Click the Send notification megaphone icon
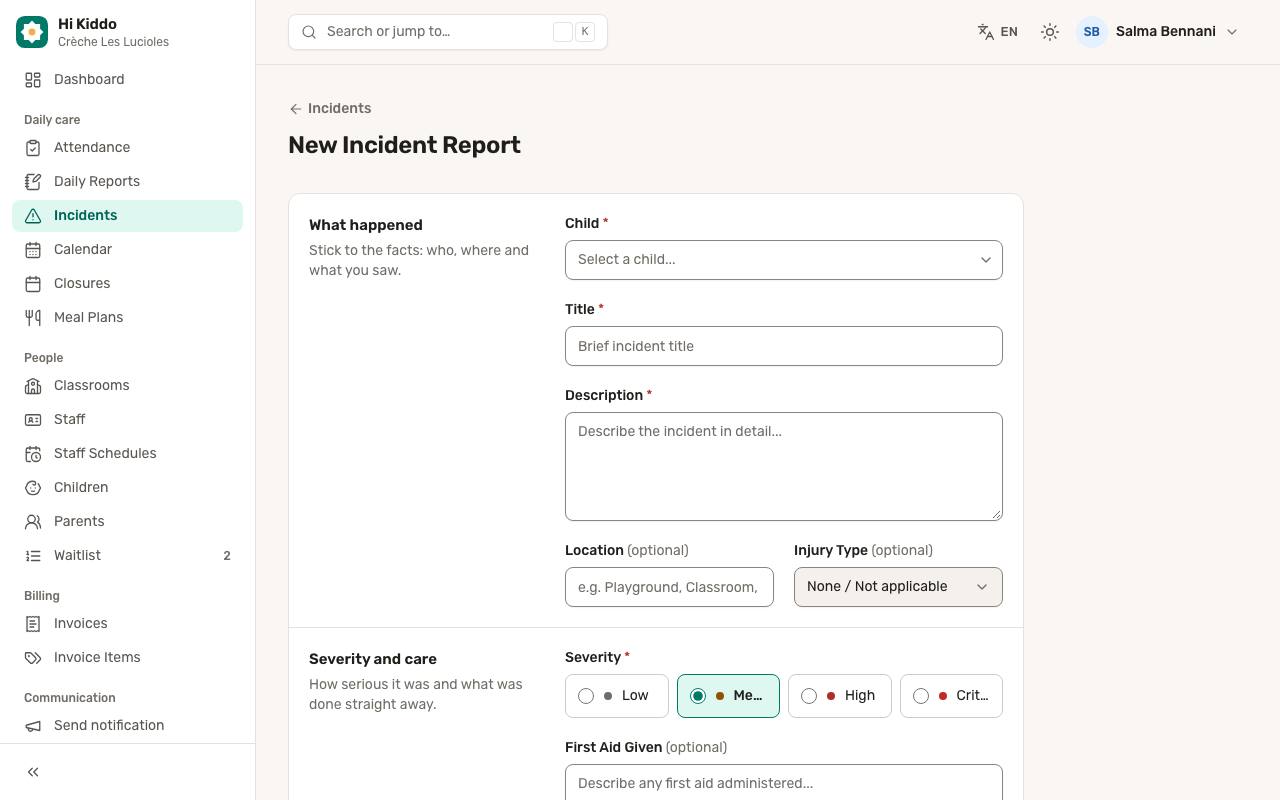The image size is (1280, 800). coord(33,725)
